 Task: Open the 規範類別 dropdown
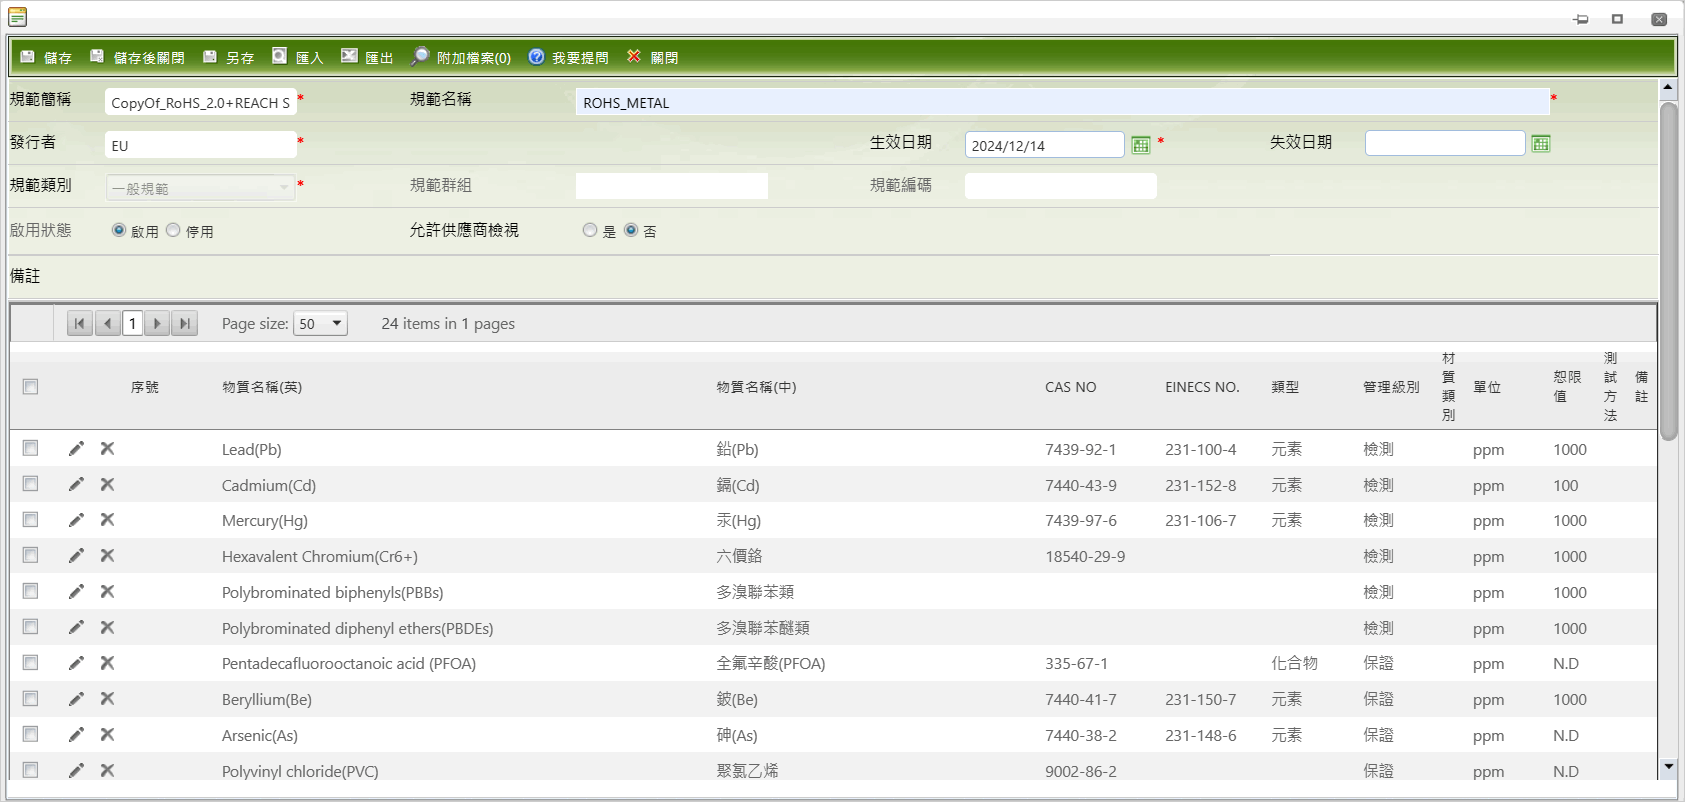point(200,188)
